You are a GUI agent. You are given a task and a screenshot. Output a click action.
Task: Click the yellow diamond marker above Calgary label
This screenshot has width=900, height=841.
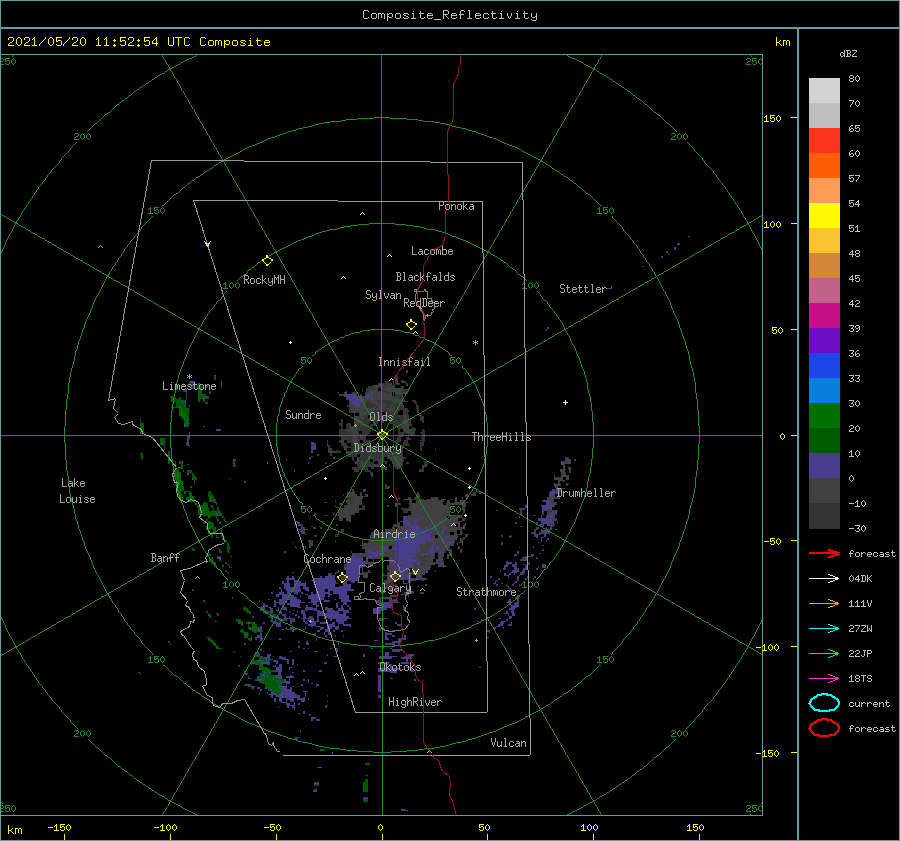tap(395, 576)
